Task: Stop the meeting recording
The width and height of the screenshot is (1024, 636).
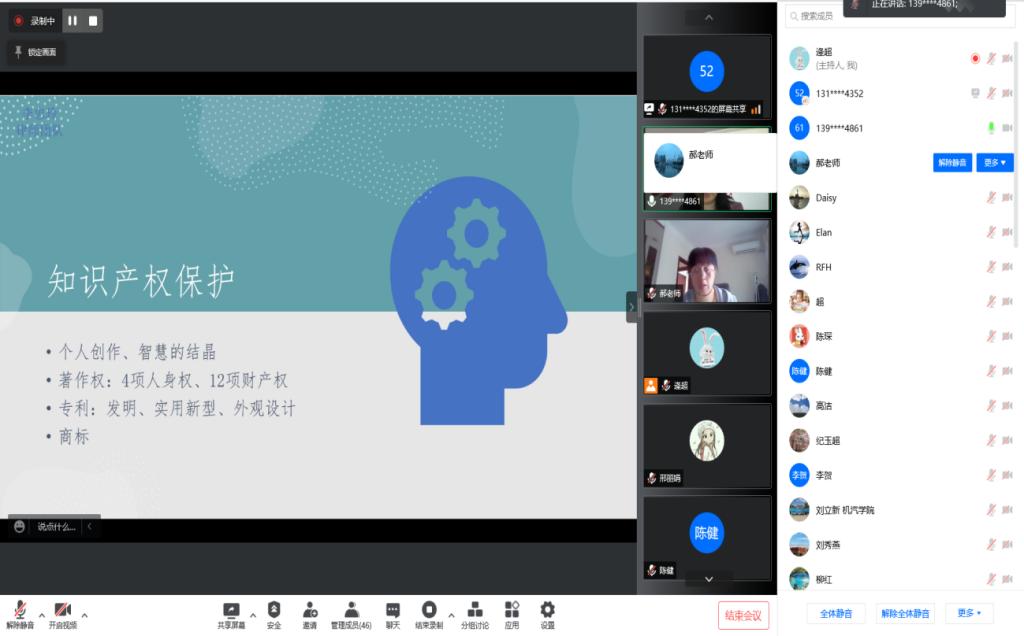Action: [x=93, y=21]
